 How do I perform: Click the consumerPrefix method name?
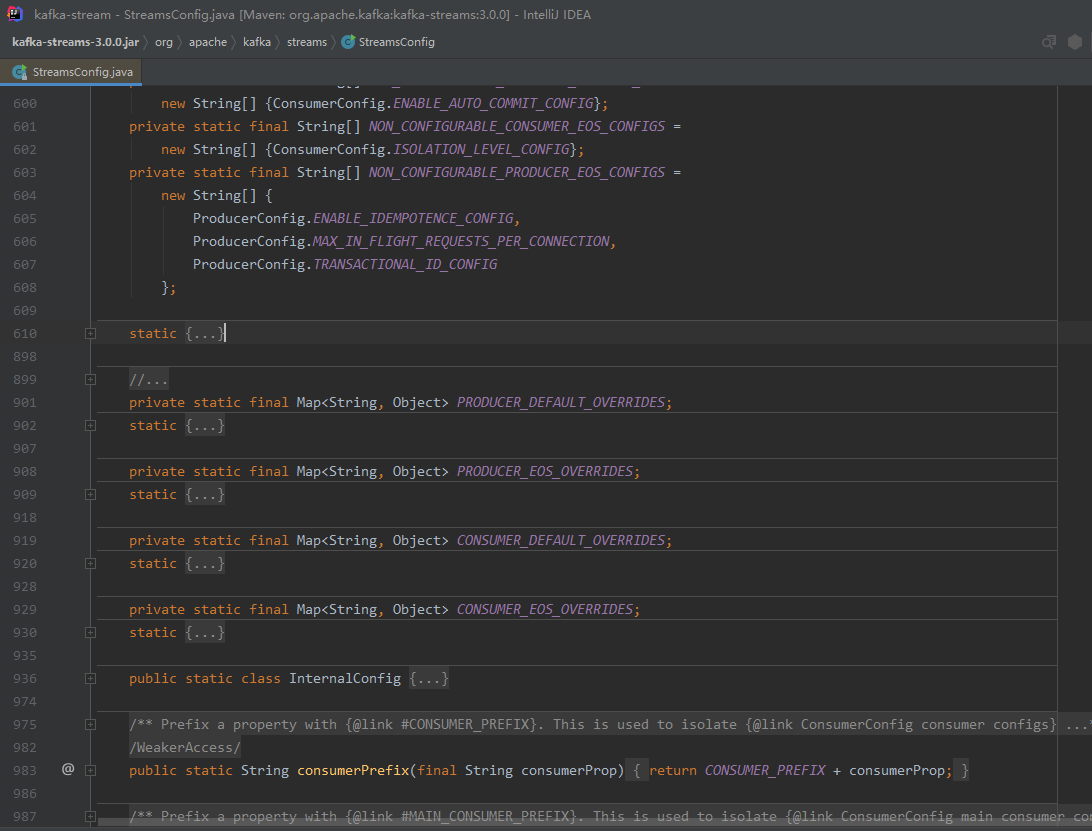[x=353, y=770]
